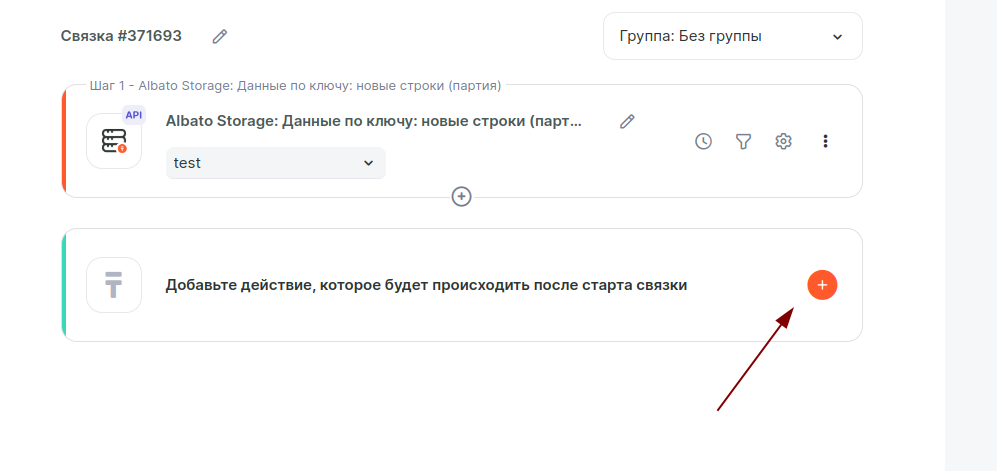Image resolution: width=997 pixels, height=471 pixels.
Task: Click the Albato Storage step title text
Action: 373,121
